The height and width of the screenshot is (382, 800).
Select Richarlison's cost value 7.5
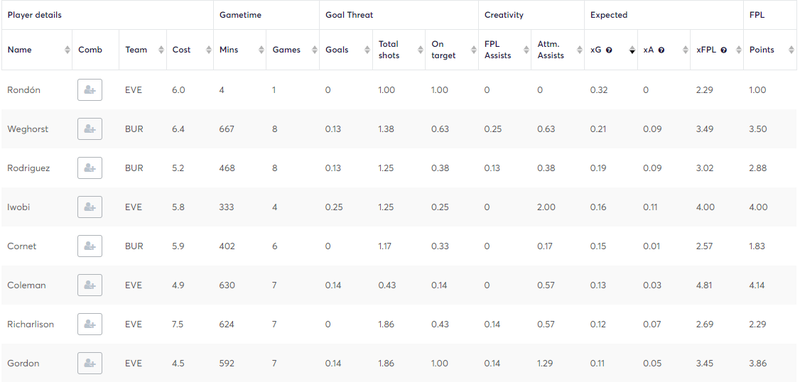point(178,324)
